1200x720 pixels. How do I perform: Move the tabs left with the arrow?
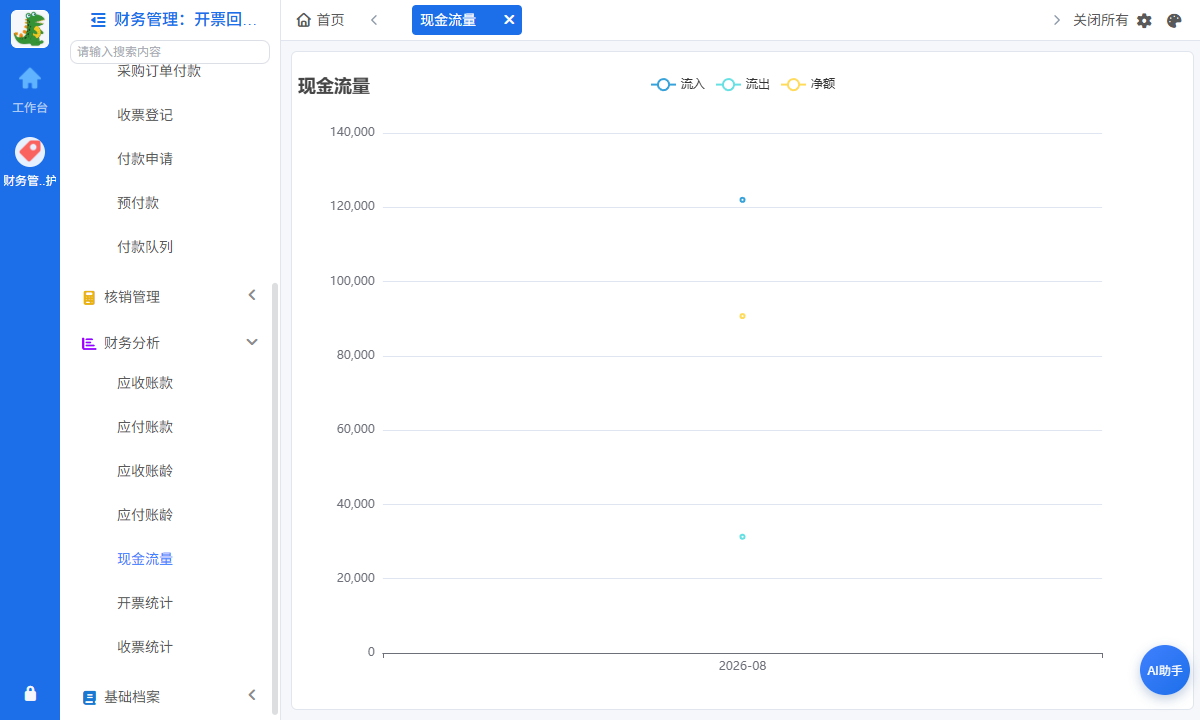[x=374, y=20]
